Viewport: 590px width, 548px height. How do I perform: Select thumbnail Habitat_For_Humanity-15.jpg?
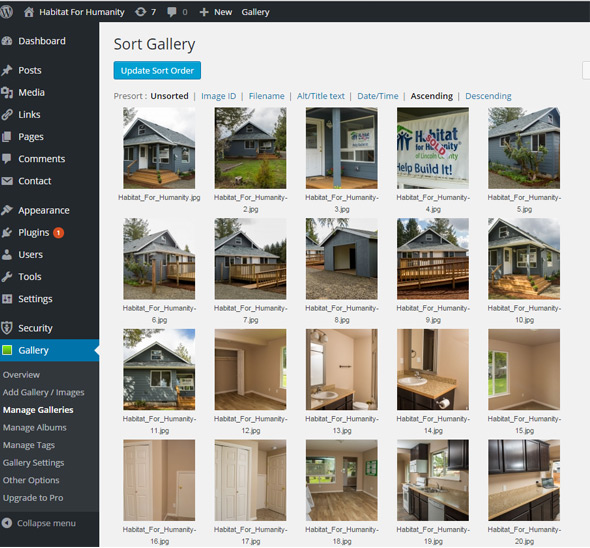point(524,369)
